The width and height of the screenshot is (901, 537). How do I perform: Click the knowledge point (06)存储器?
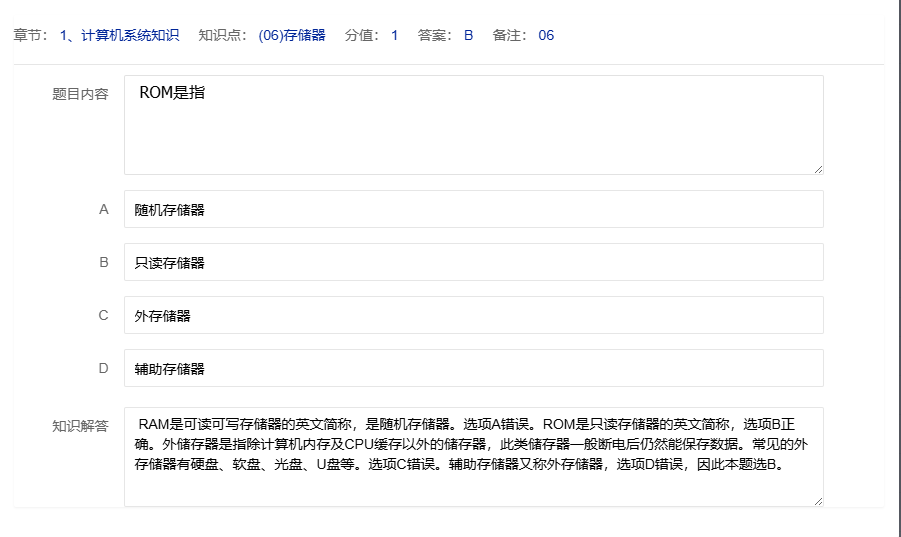tap(291, 35)
